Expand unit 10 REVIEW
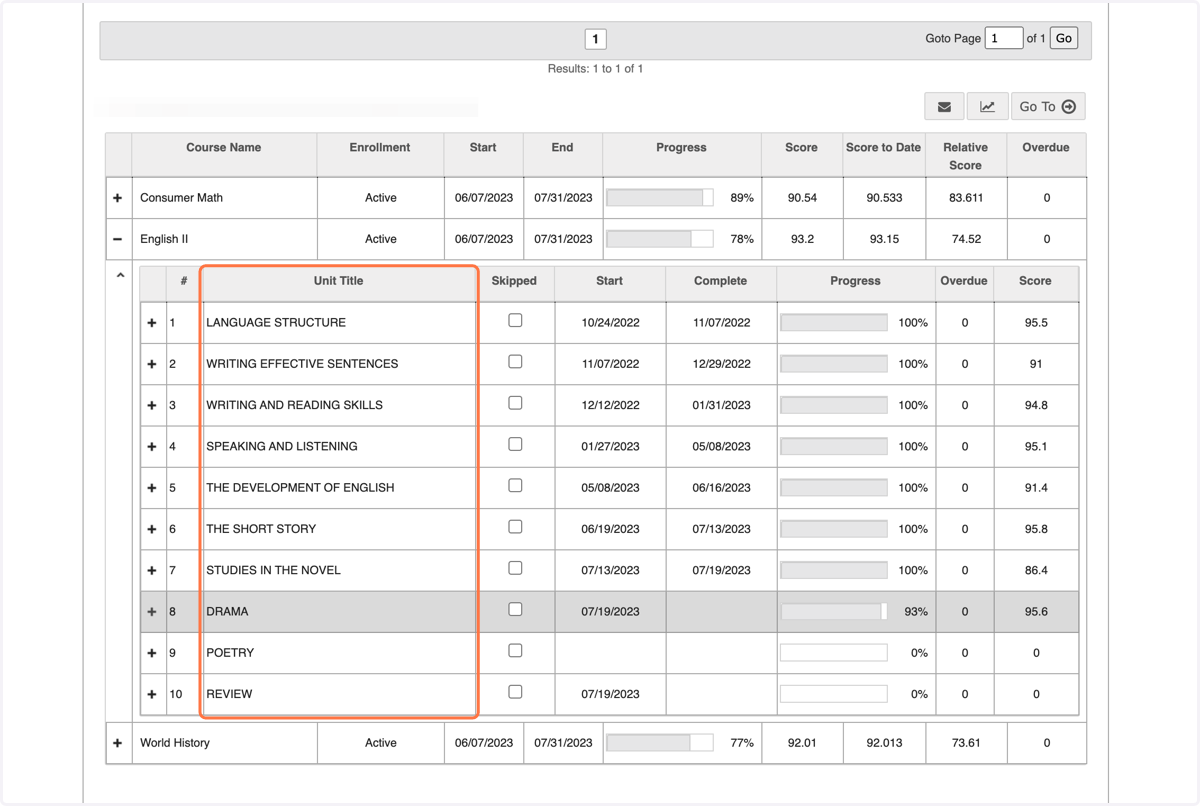 pyautogui.click(x=152, y=694)
